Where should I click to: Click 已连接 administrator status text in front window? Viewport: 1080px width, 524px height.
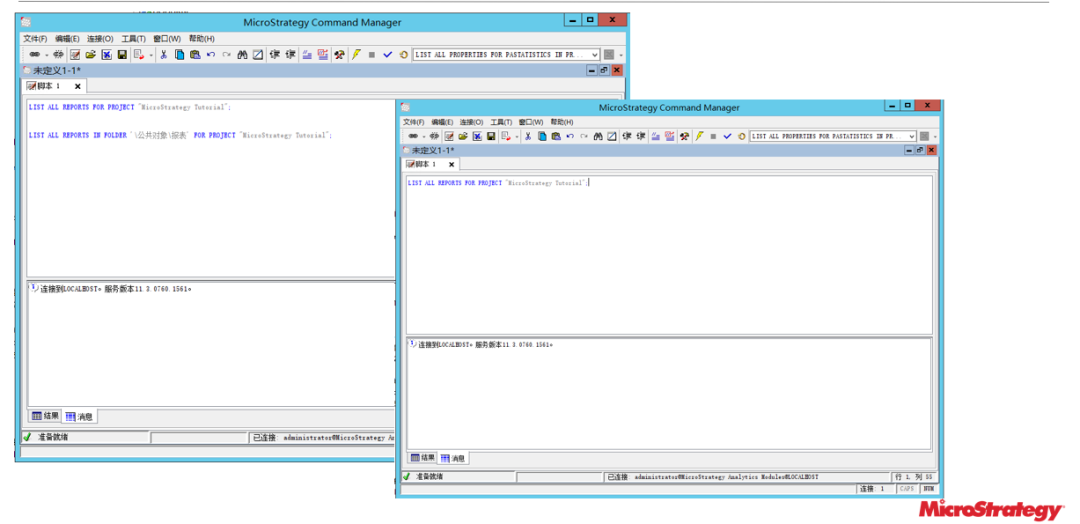click(x=712, y=476)
